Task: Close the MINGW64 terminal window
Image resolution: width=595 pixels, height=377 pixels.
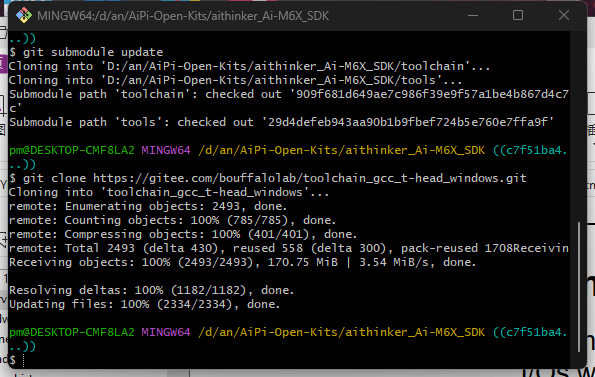Action: pyautogui.click(x=564, y=16)
